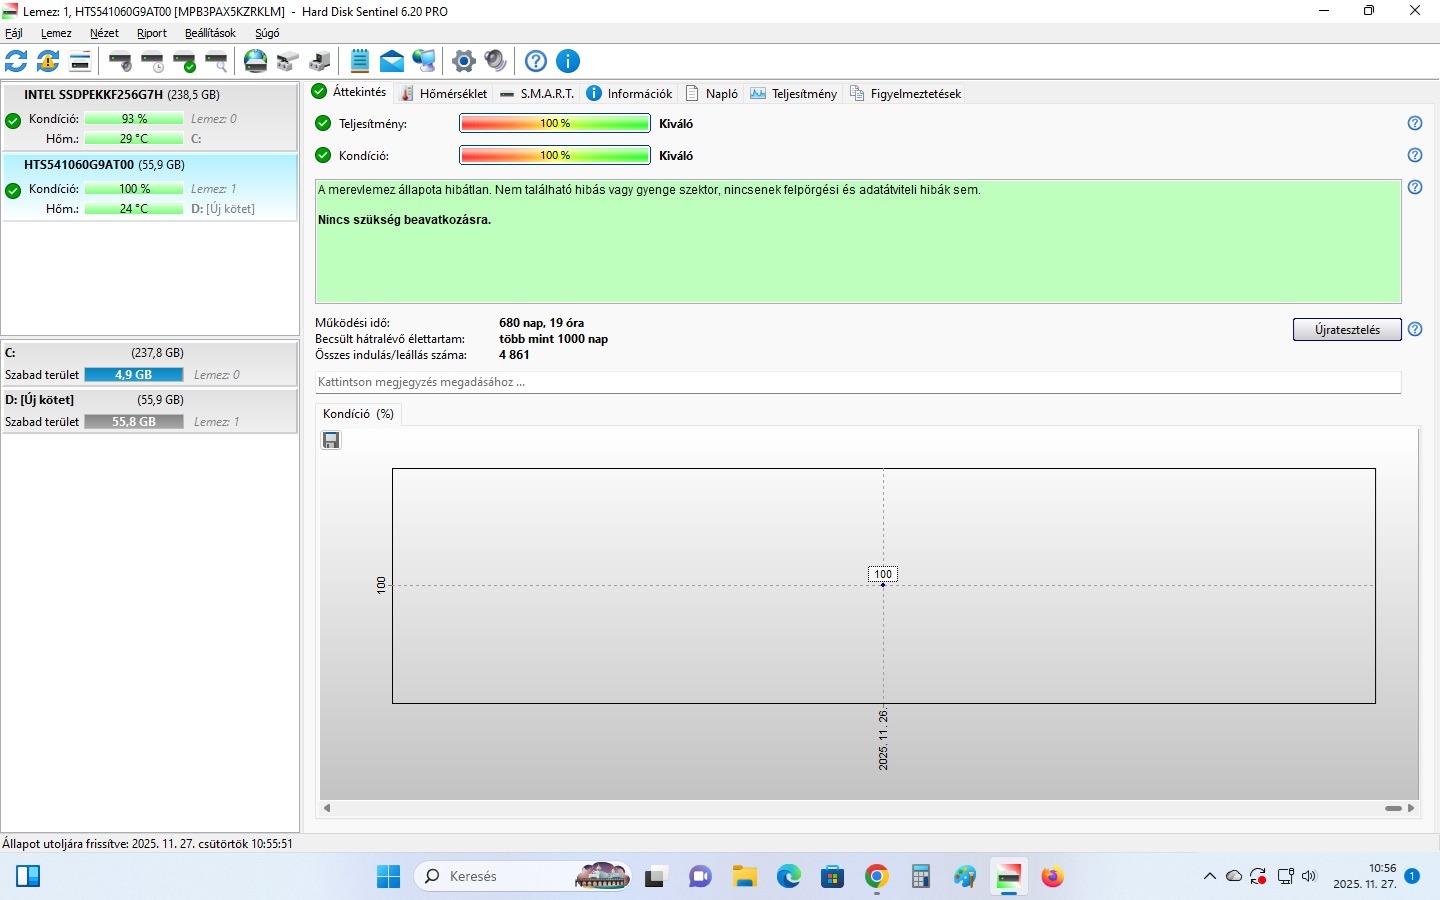This screenshot has height=900, width=1440.
Task: Click the hard drive with platters toolbar icon
Action: [320, 61]
